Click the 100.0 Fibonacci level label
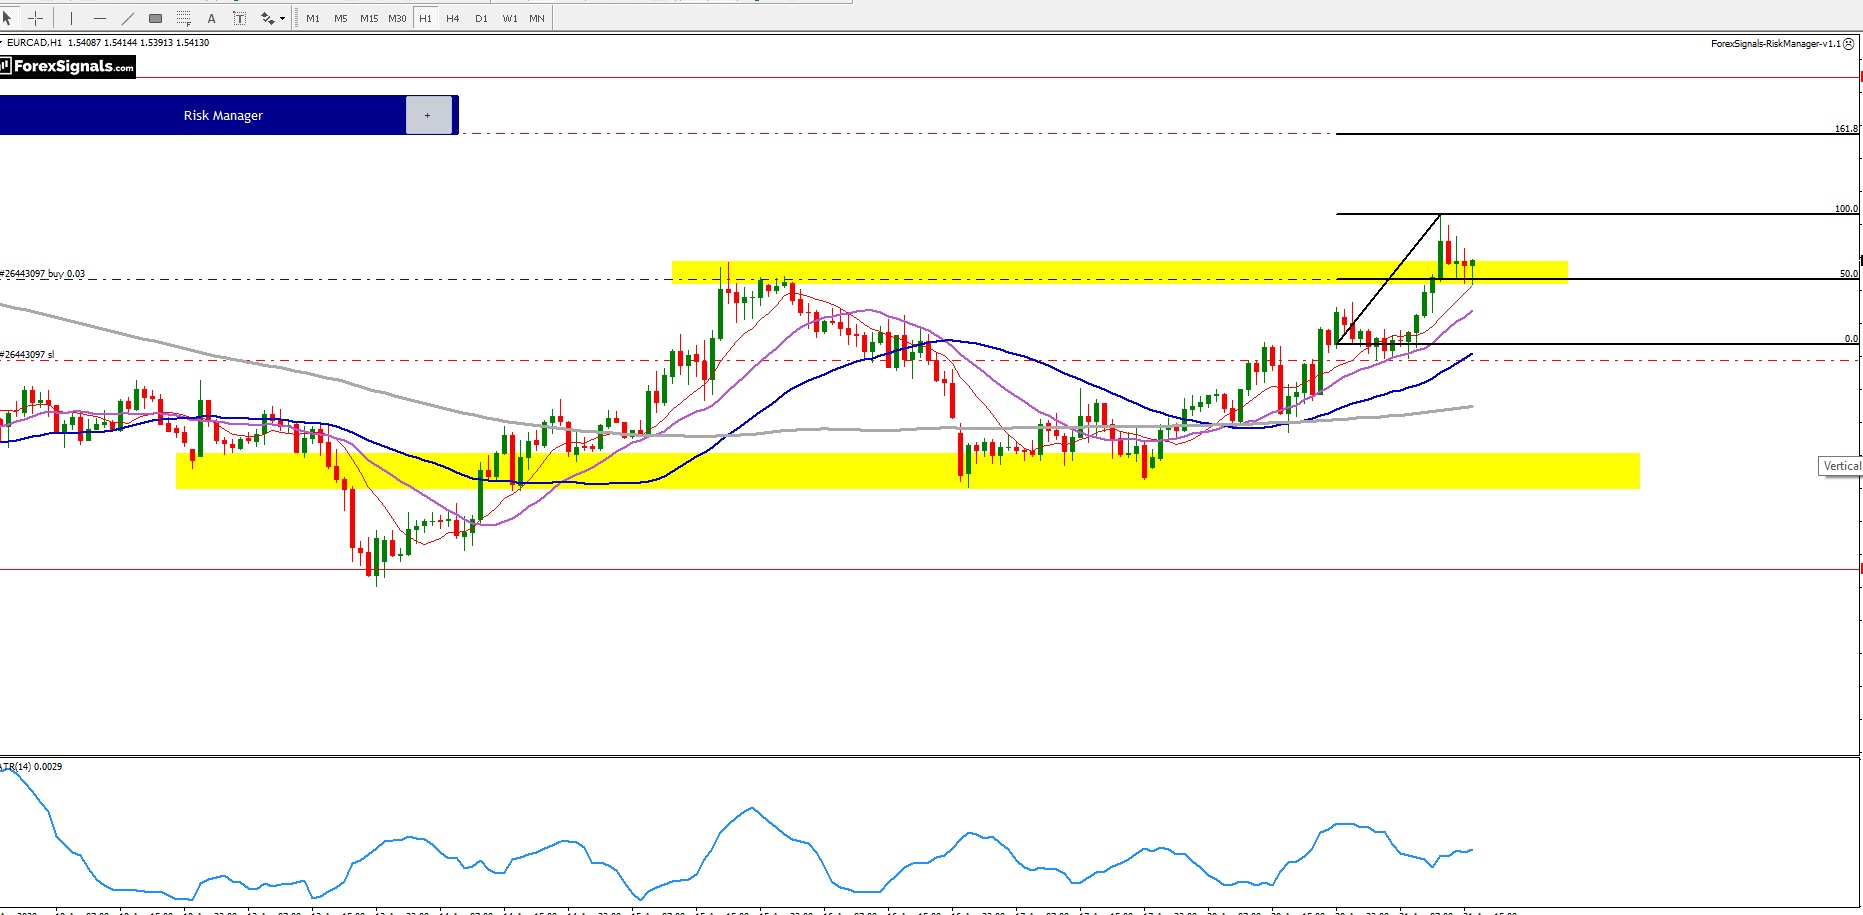This screenshot has width=1863, height=915. click(1846, 209)
